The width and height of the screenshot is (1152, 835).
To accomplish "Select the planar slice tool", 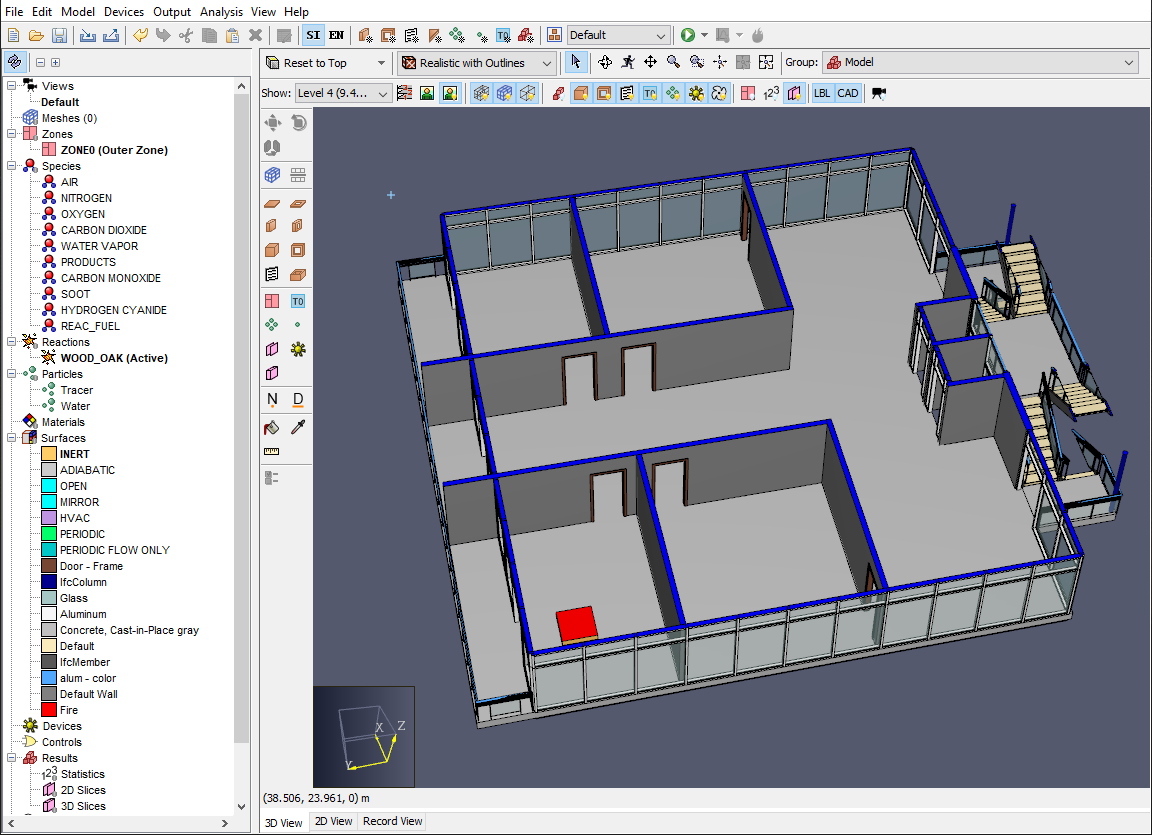I will (272, 349).
